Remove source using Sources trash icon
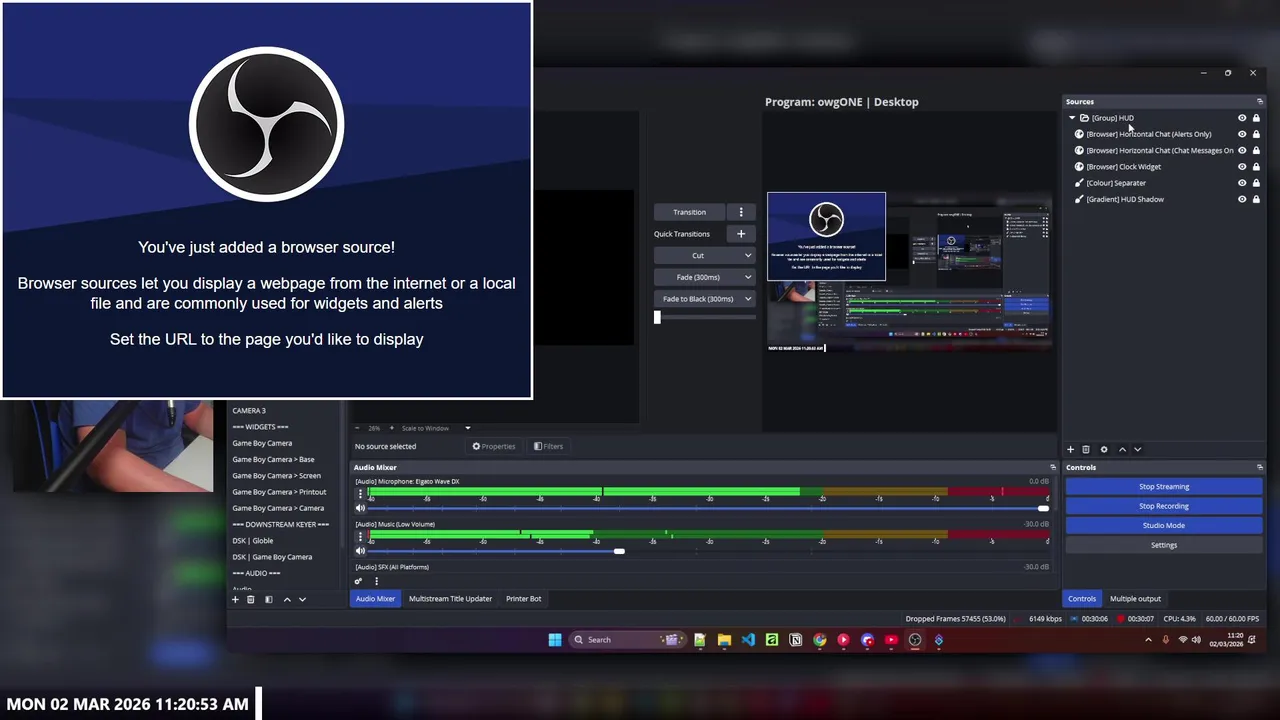1280x720 pixels. [x=1086, y=450]
